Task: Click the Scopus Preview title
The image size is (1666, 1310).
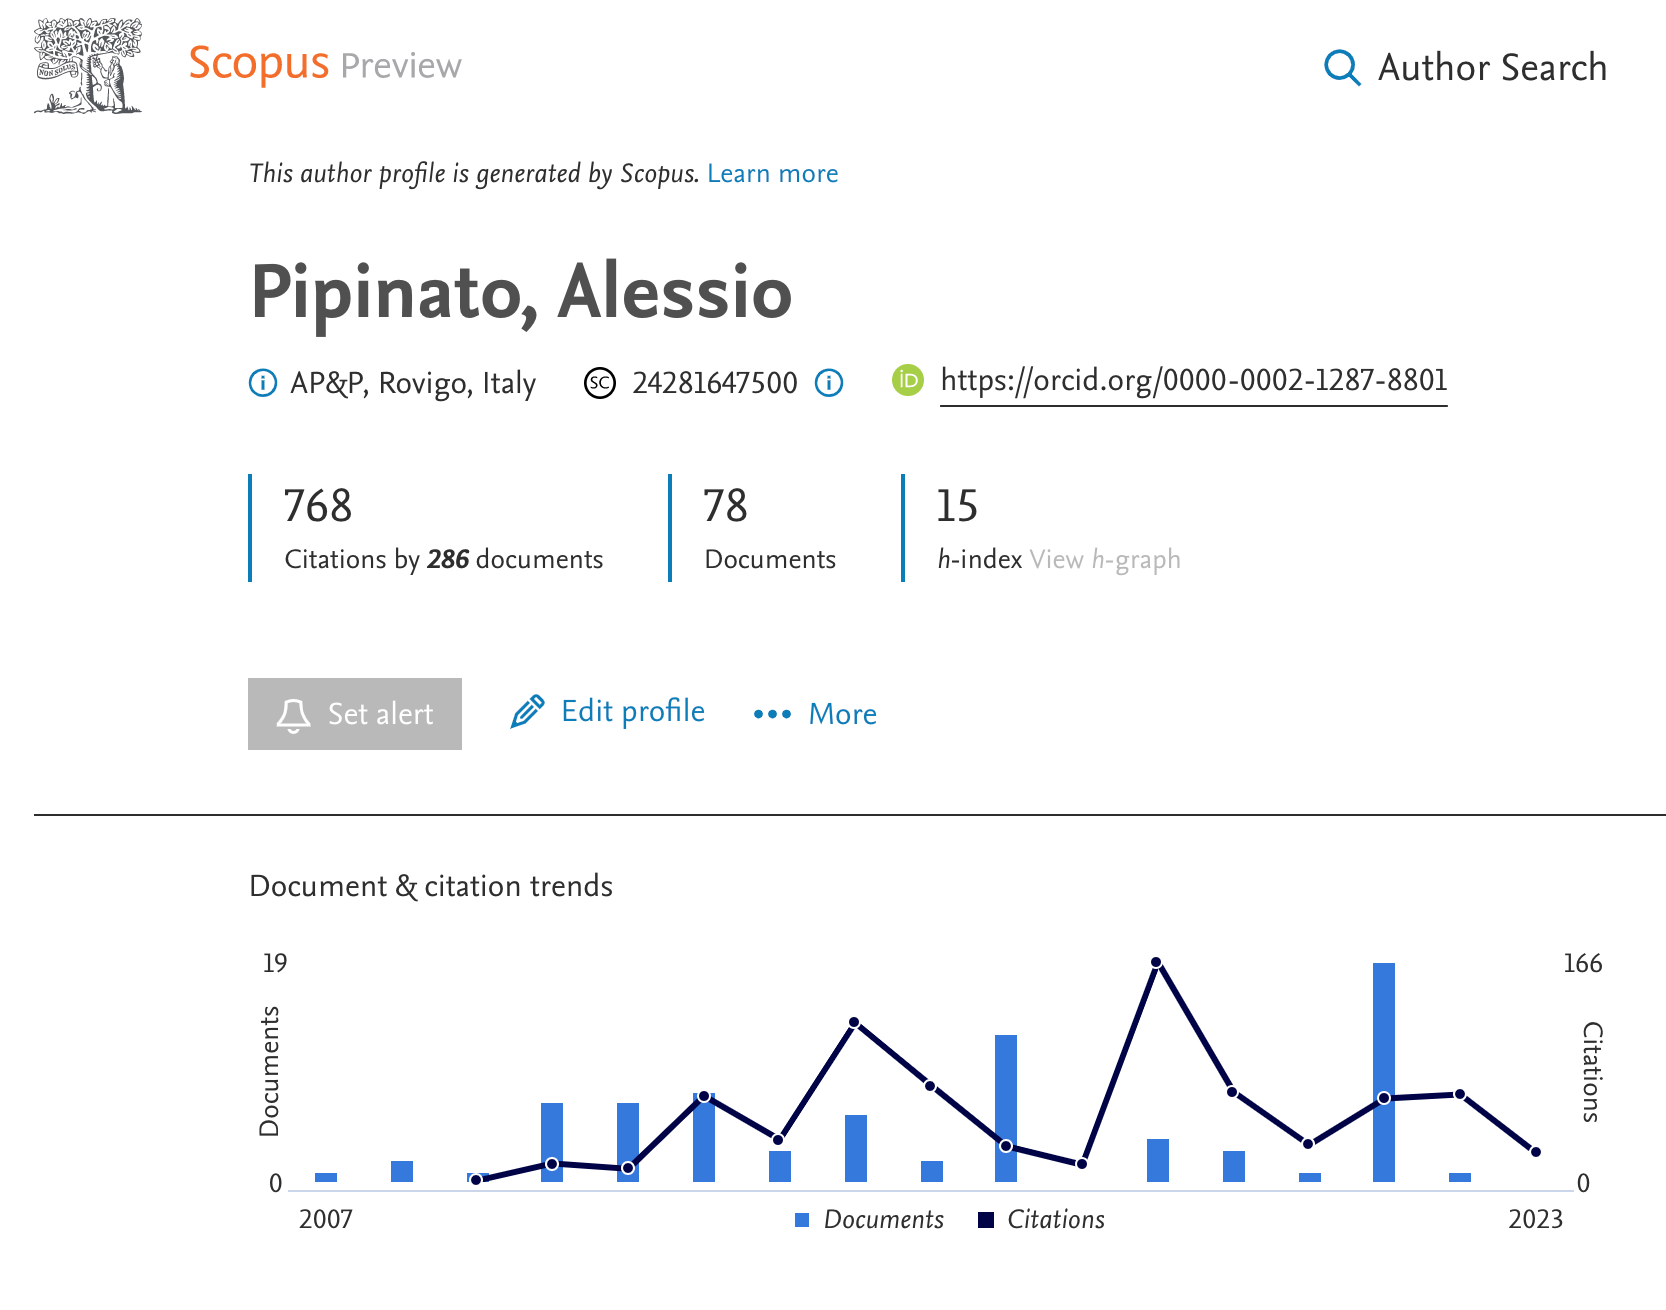Action: (324, 65)
